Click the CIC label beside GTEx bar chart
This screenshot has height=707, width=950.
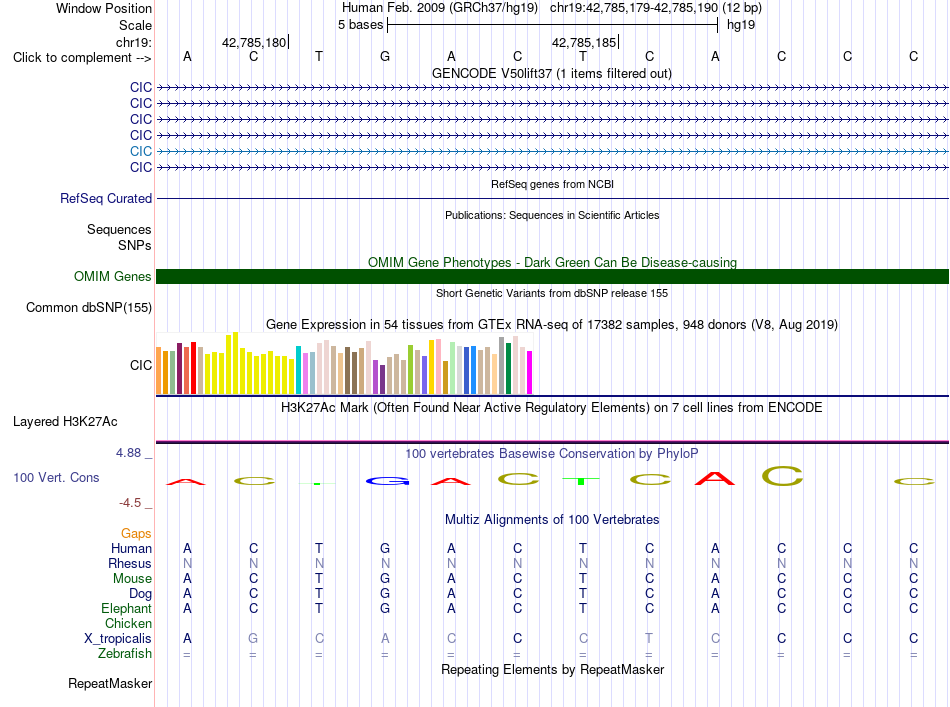point(141,365)
